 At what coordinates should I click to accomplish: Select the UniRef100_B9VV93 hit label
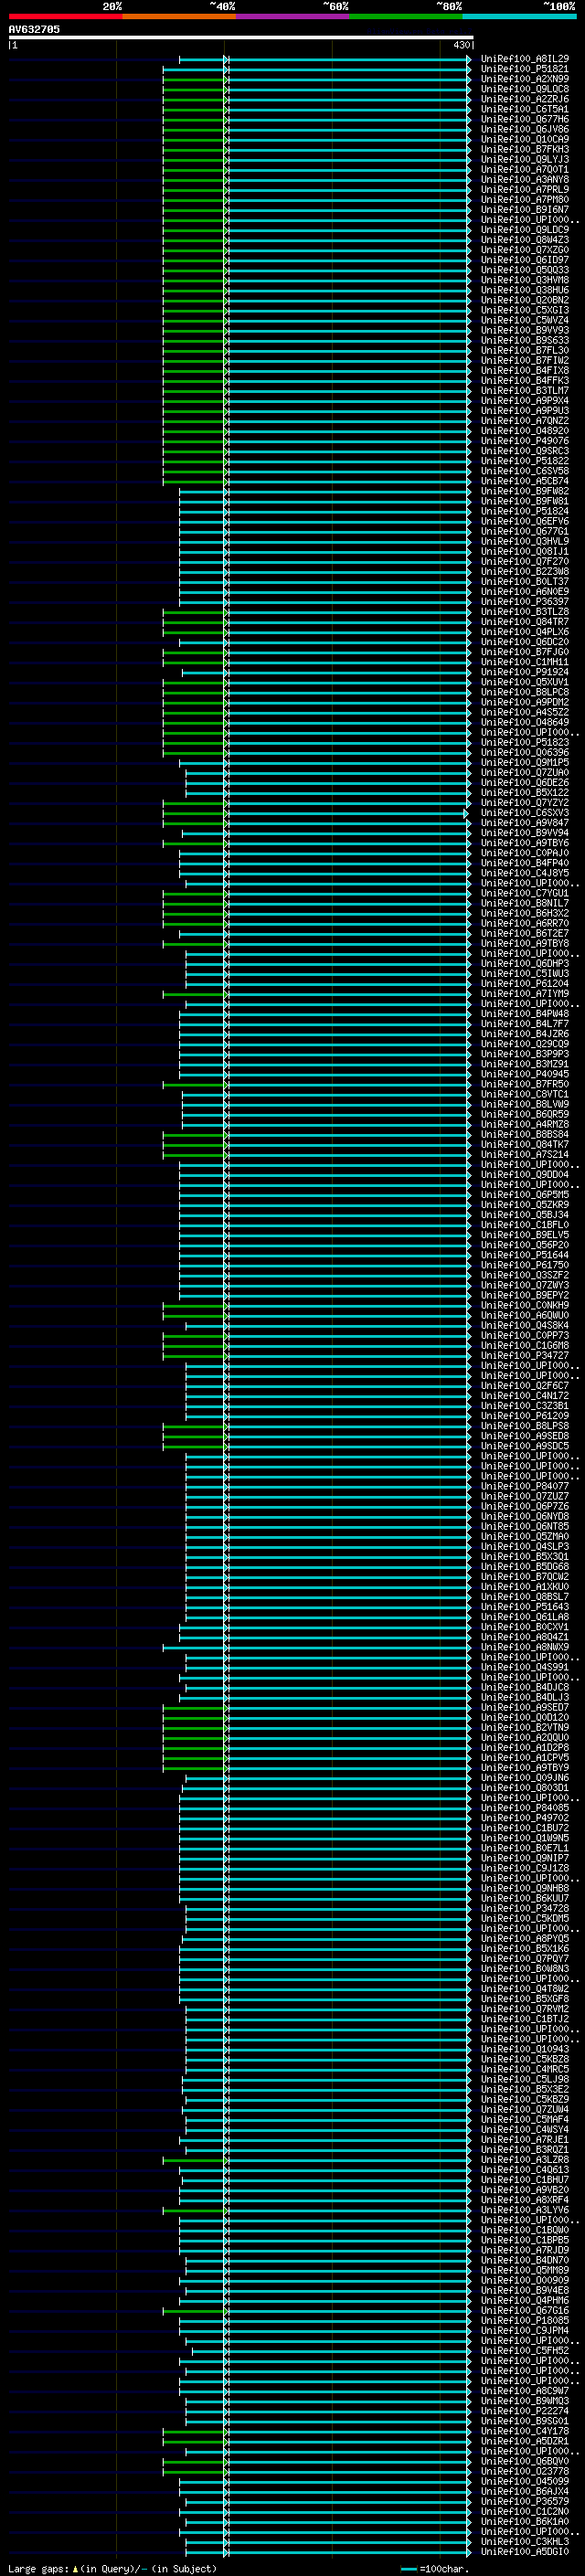pos(524,330)
